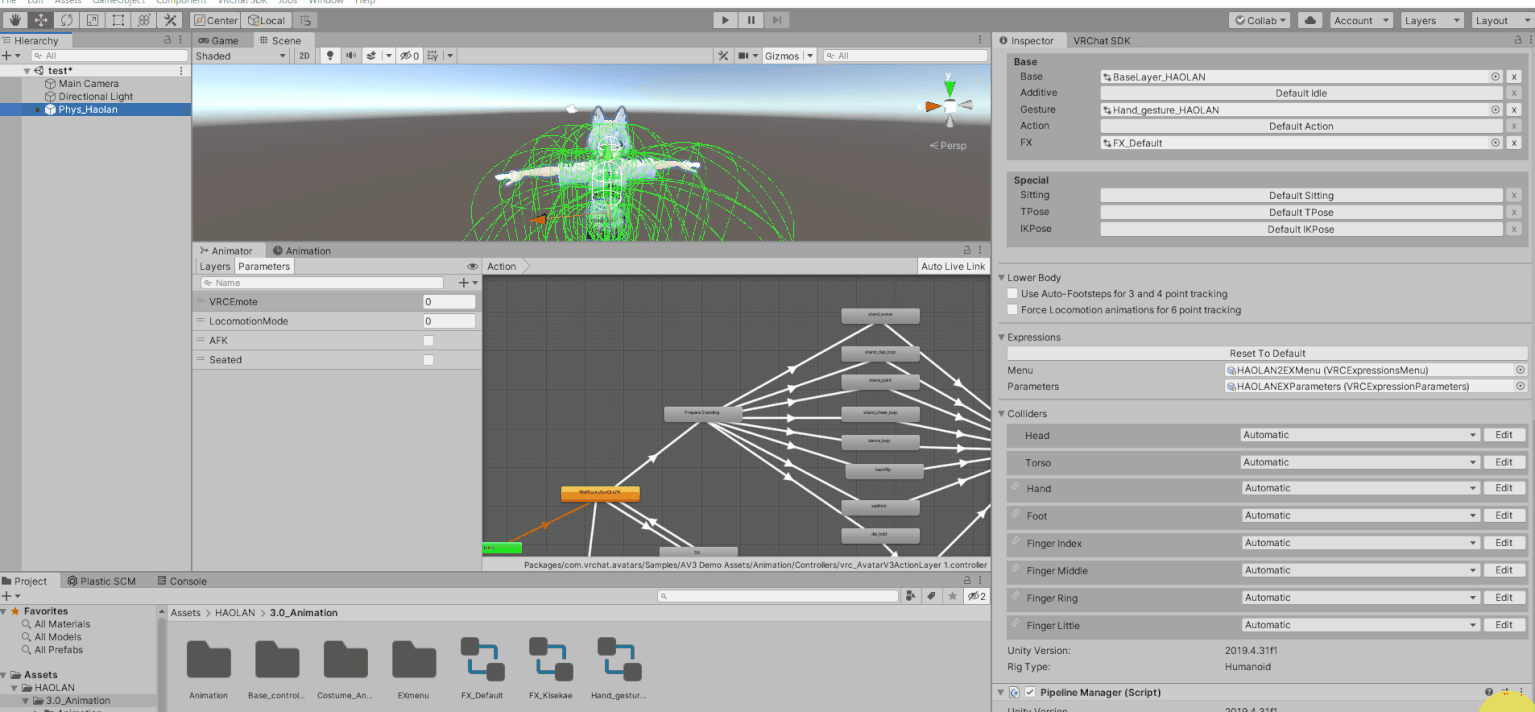The height and width of the screenshot is (712, 1535).
Task: Click the Pause button
Action: (751, 20)
